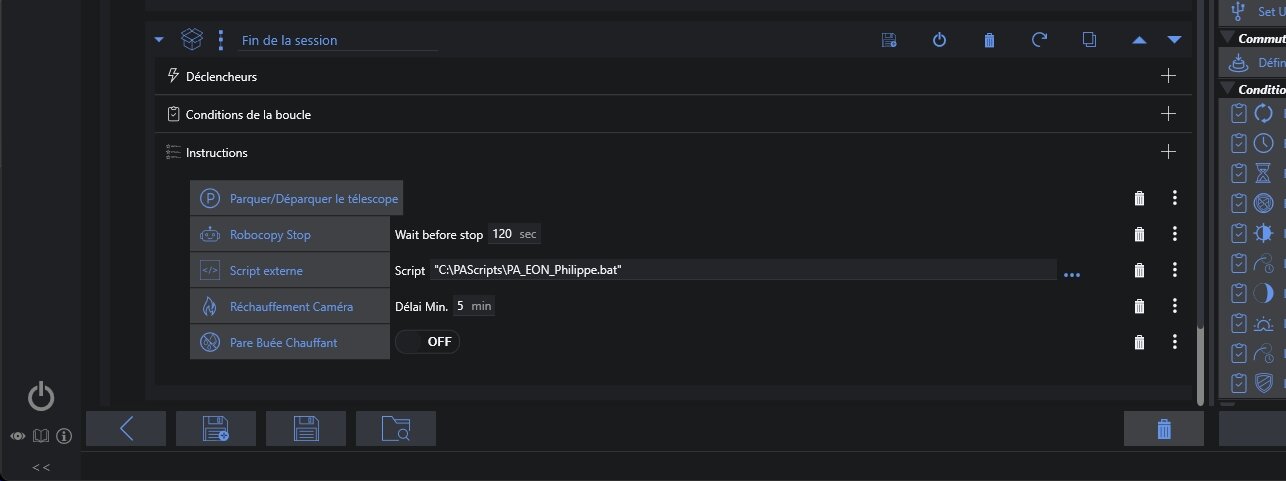Click the info icon in the sidebar

coord(64,436)
